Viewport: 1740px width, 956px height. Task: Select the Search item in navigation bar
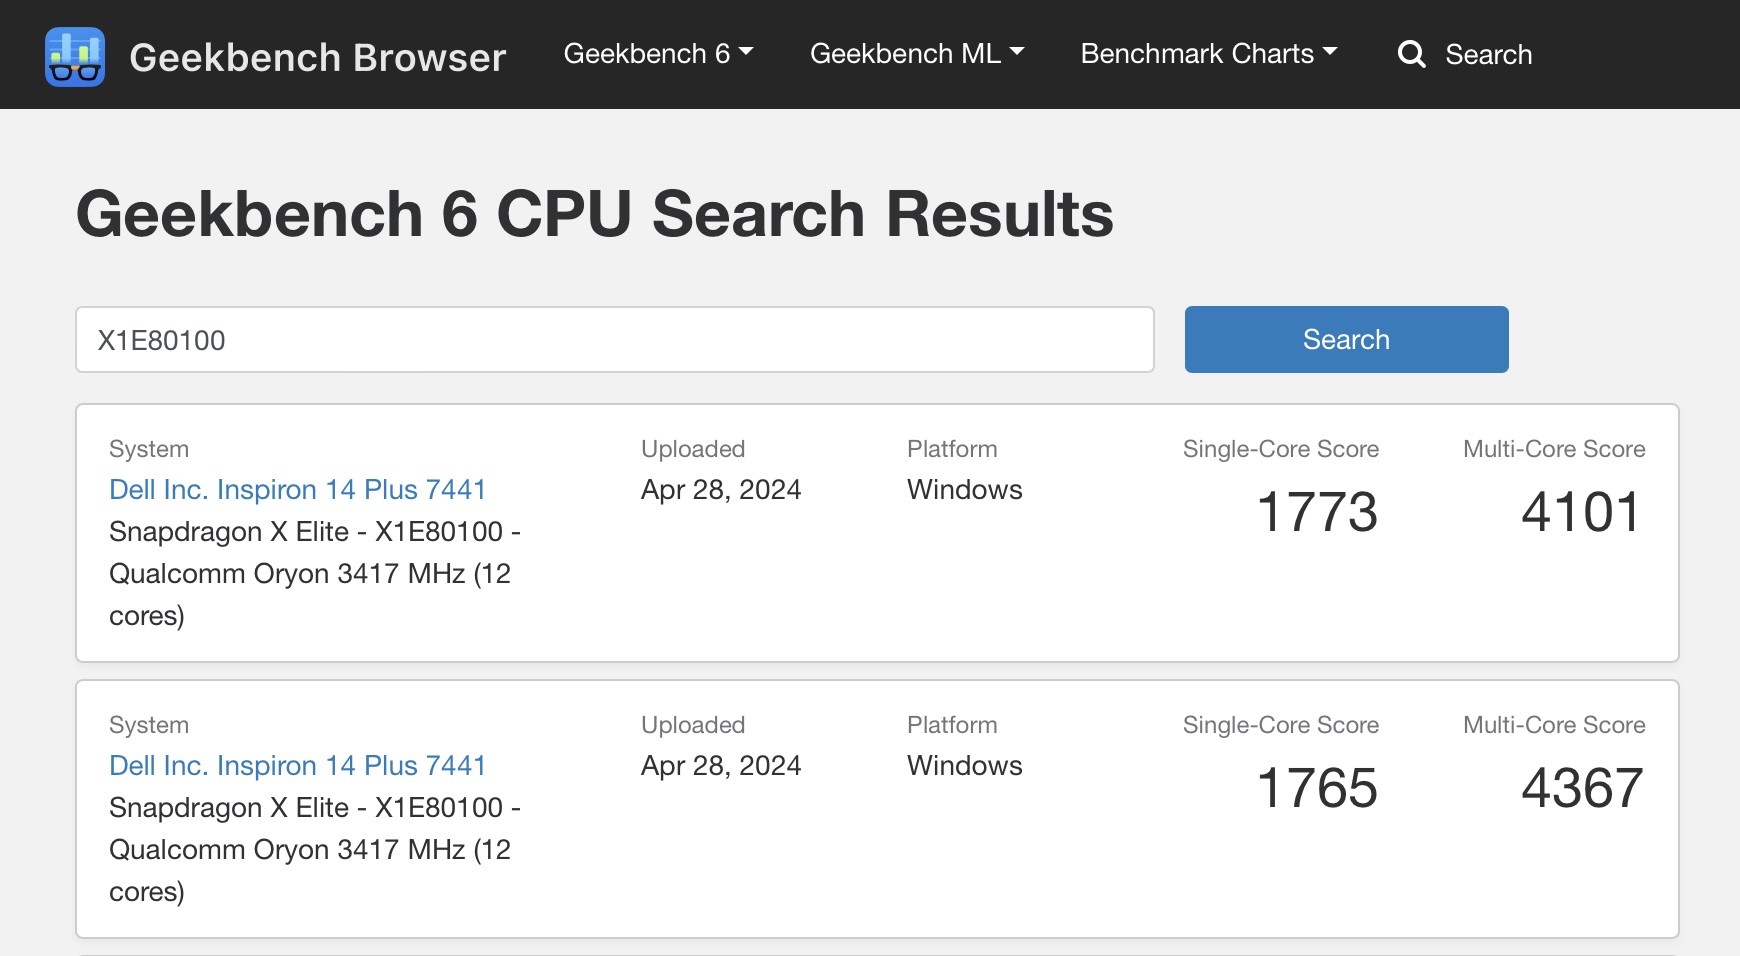click(1487, 55)
